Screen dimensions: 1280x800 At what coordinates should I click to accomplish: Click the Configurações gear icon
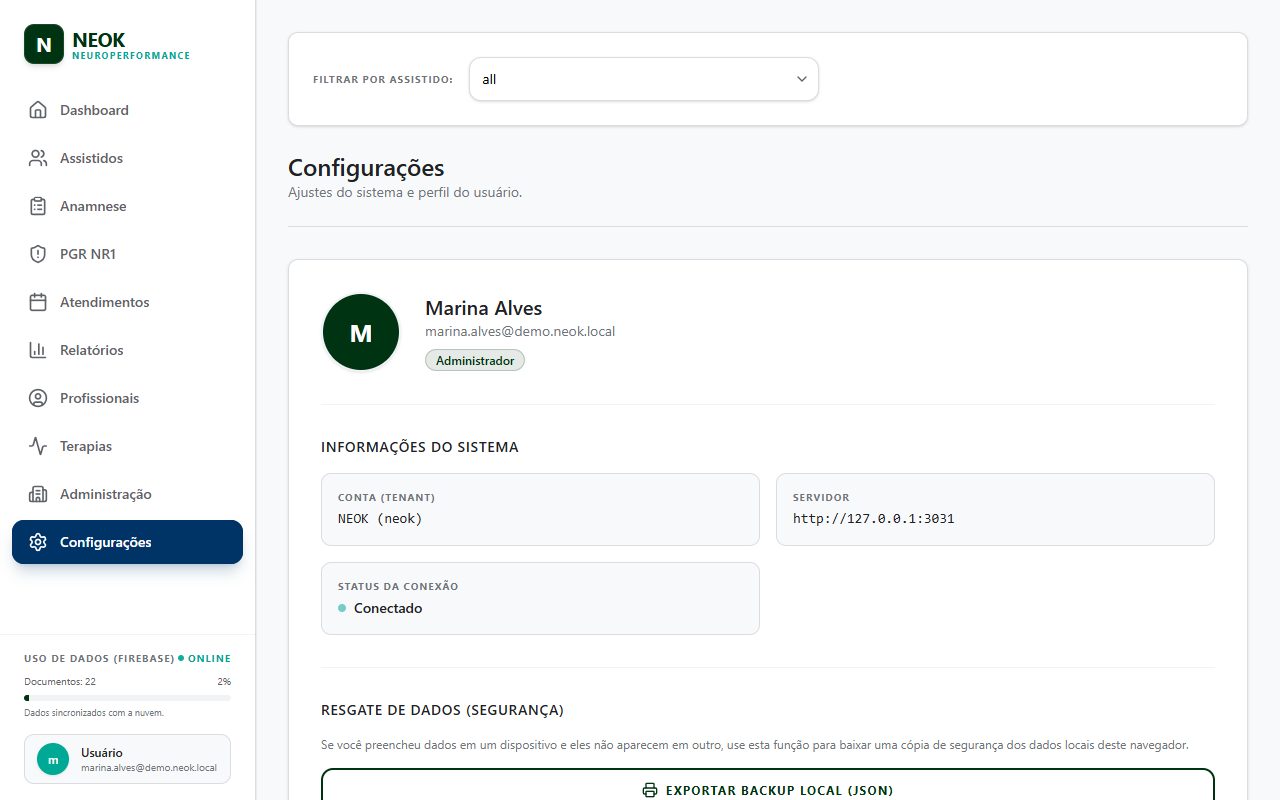(38, 542)
